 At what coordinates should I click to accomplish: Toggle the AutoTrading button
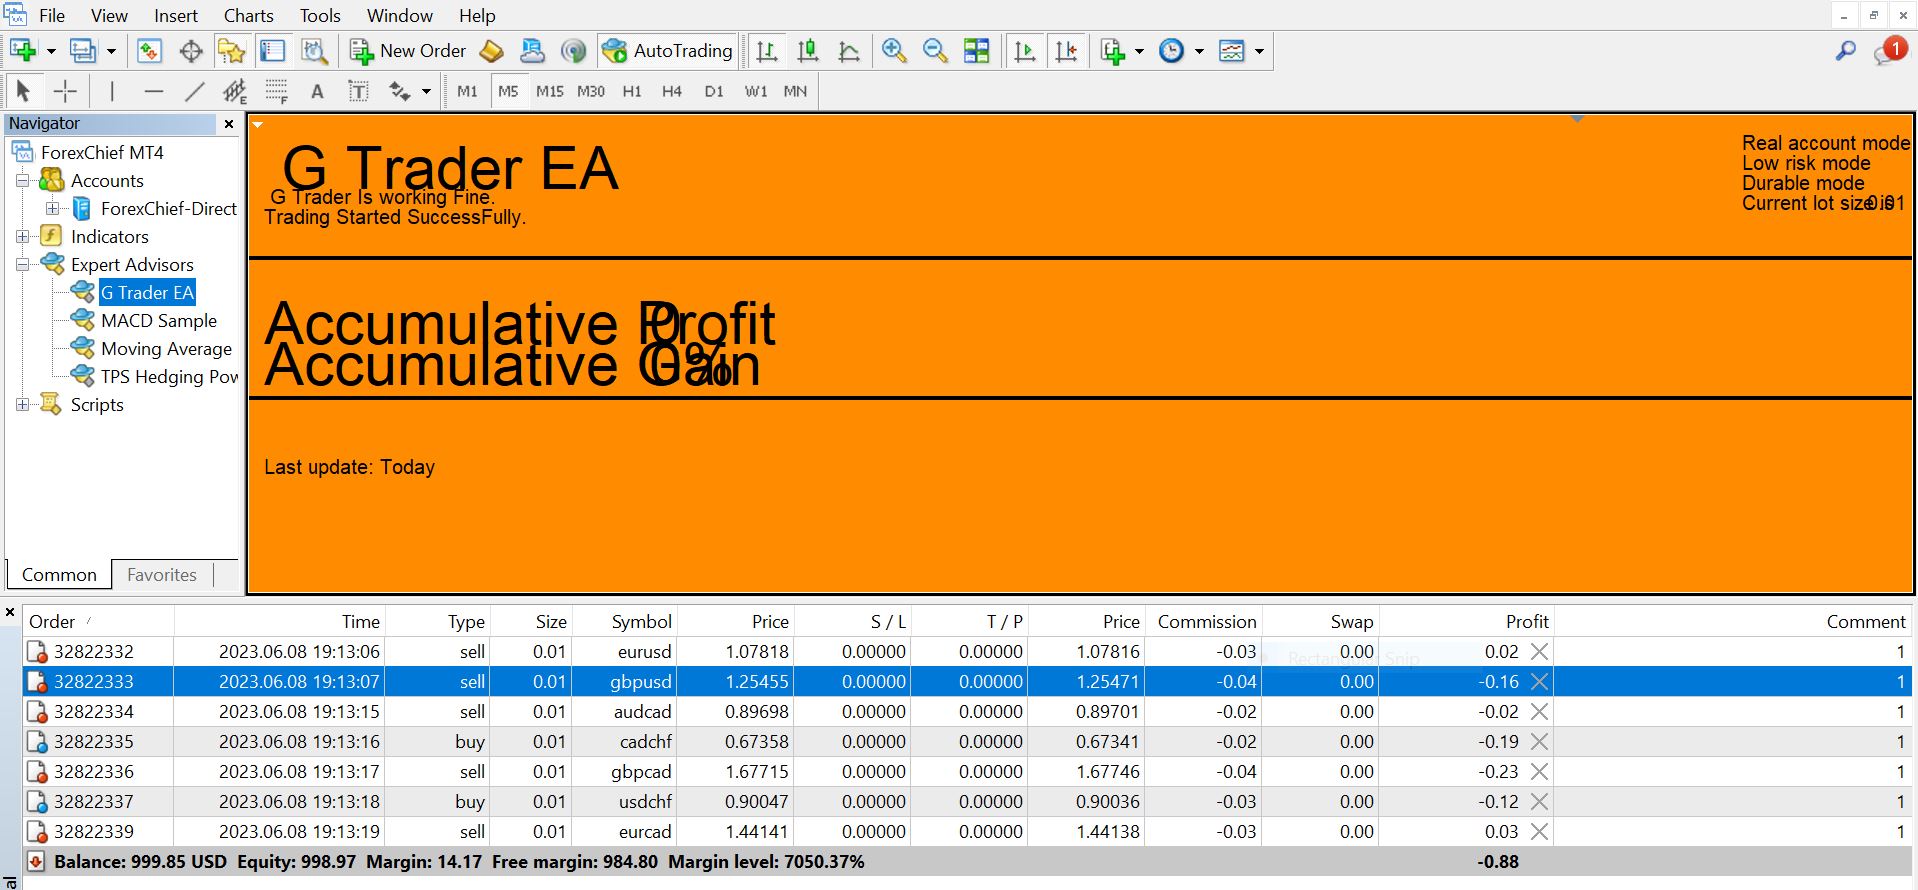(x=668, y=51)
